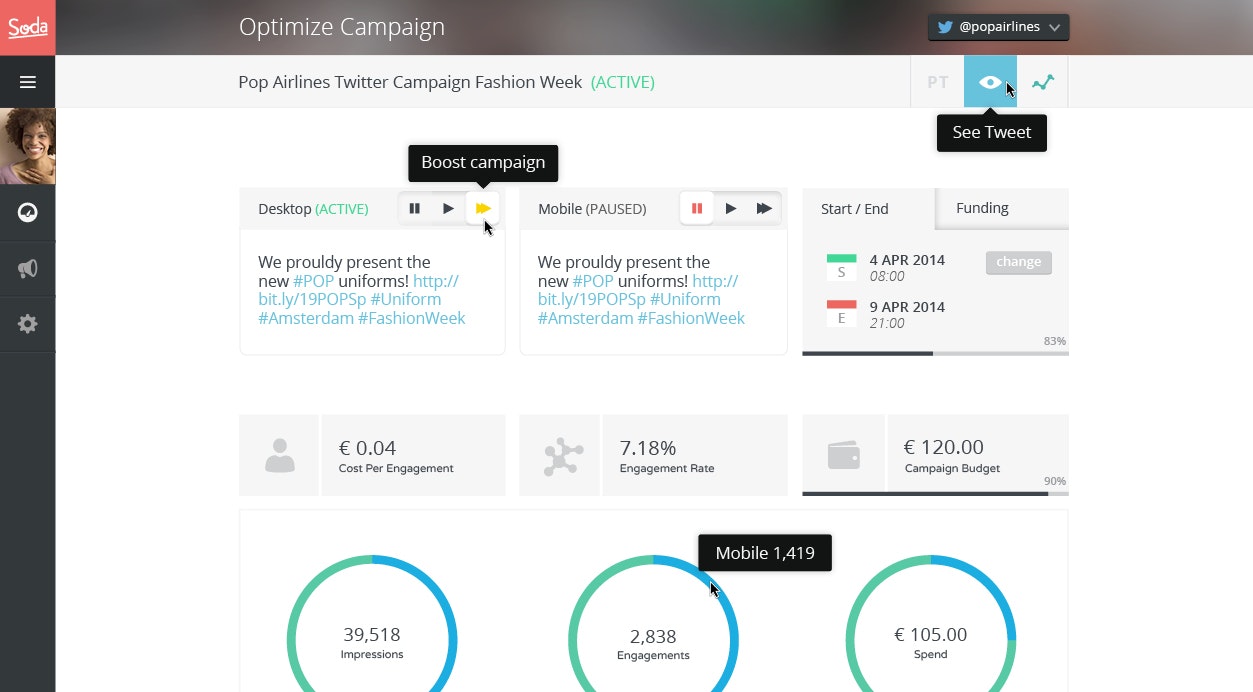
Task: Open the campaigns megaphone sidebar icon
Action: pos(28,268)
